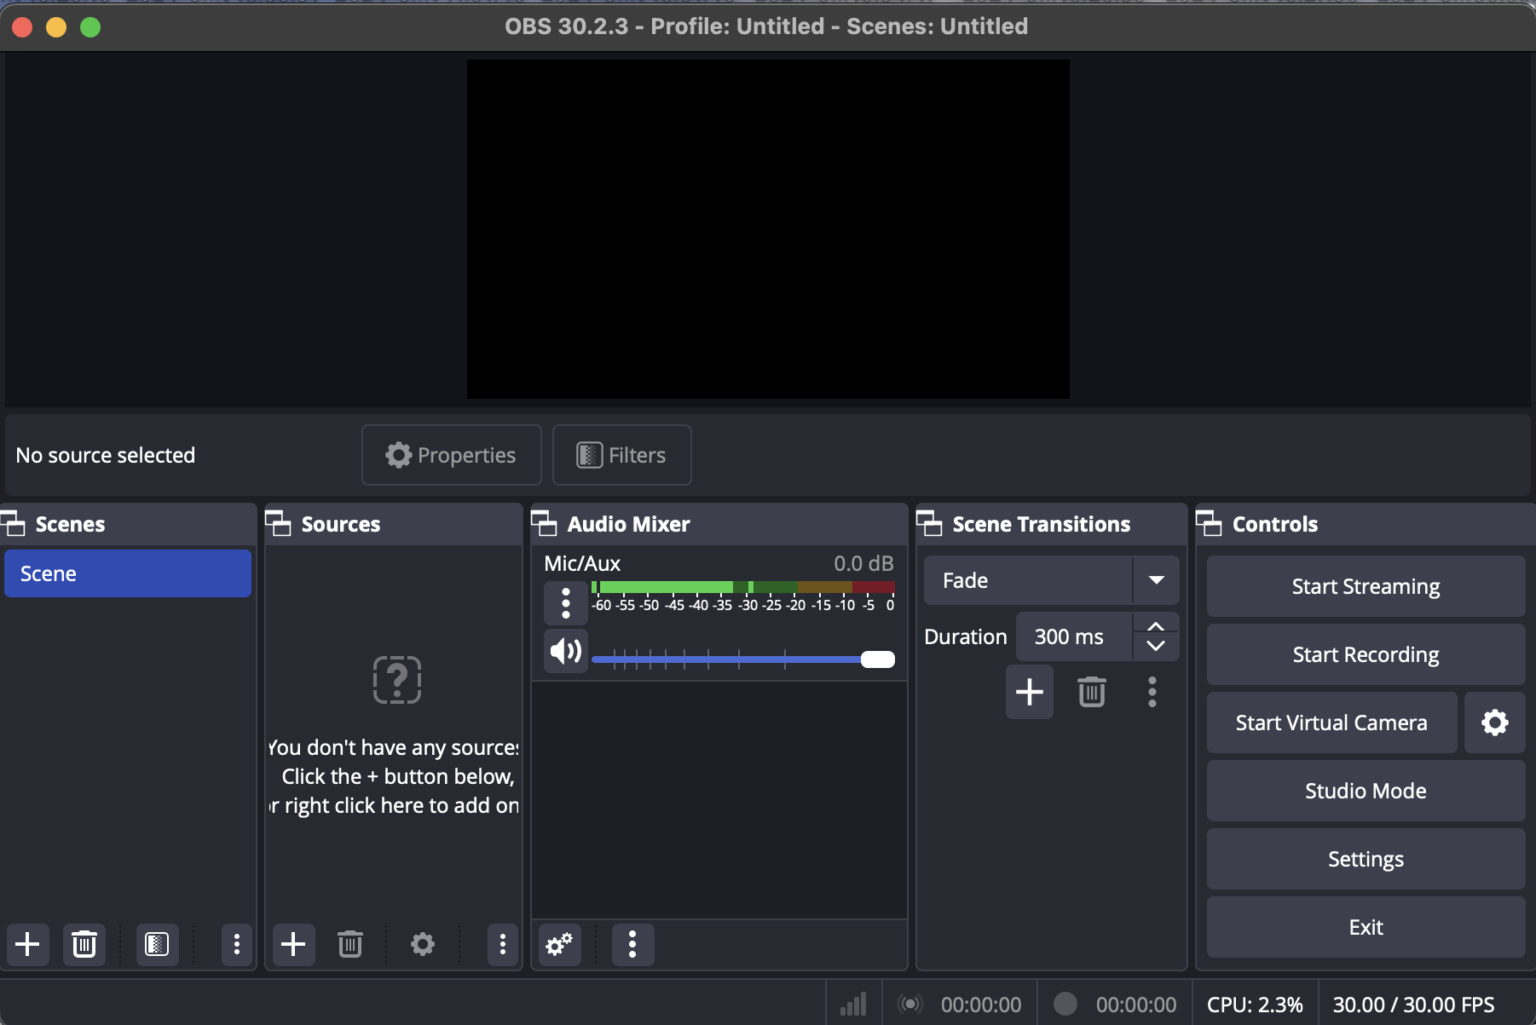This screenshot has width=1536, height=1025.
Task: Add a new source with the plus icon
Action: coord(293,944)
